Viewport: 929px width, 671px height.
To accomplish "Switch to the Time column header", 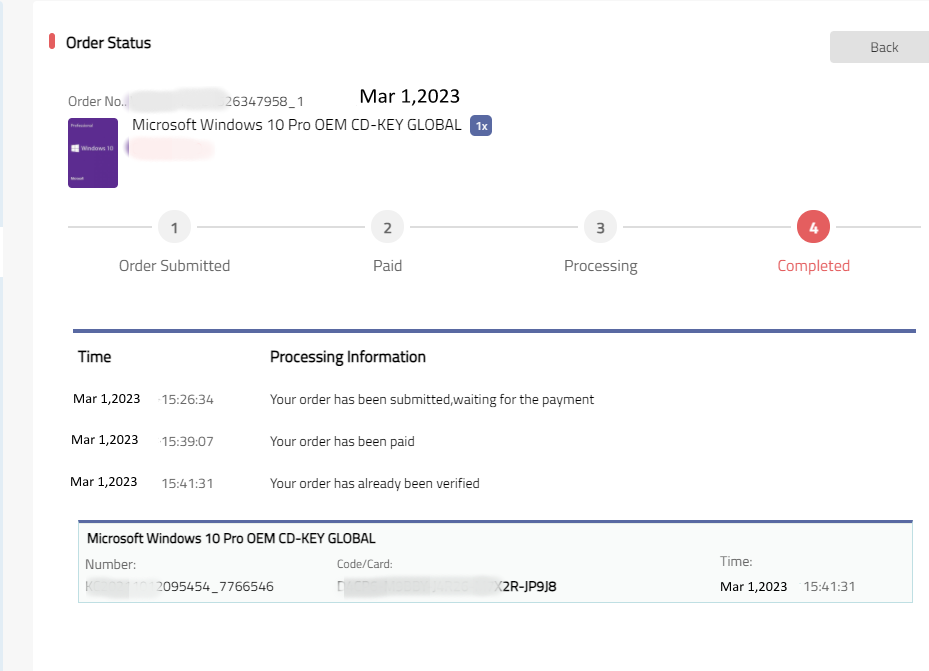I will (x=94, y=356).
